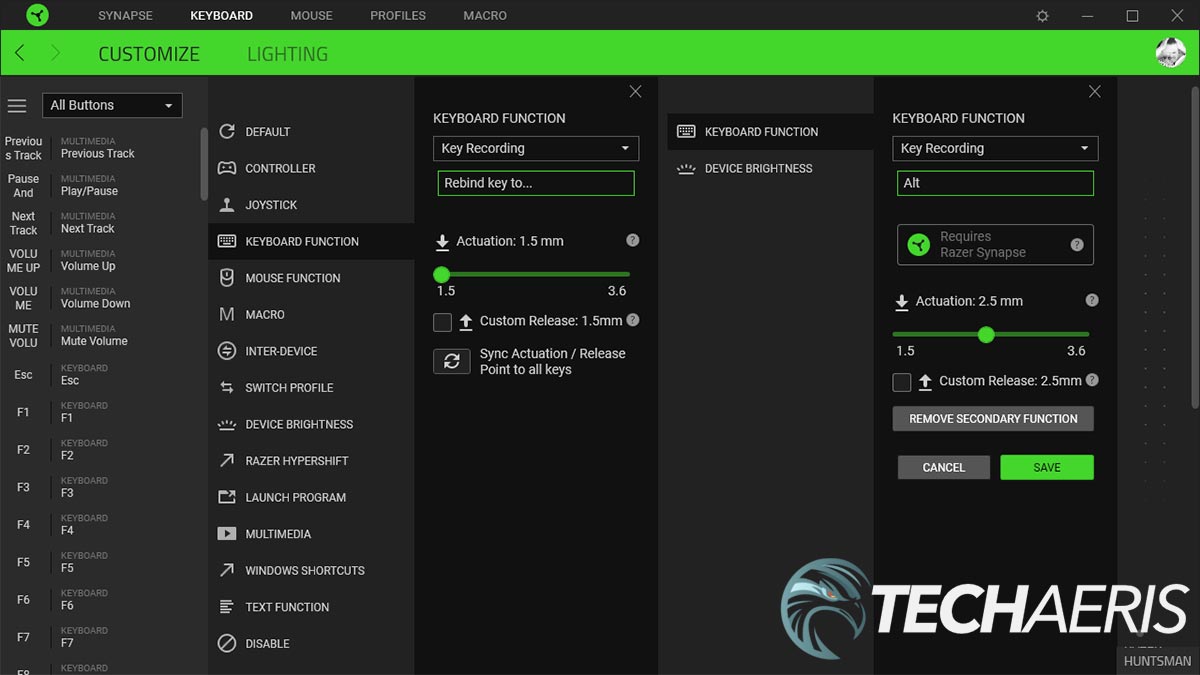This screenshot has height=675, width=1200.
Task: Select the Text Function icon
Action: click(x=227, y=607)
